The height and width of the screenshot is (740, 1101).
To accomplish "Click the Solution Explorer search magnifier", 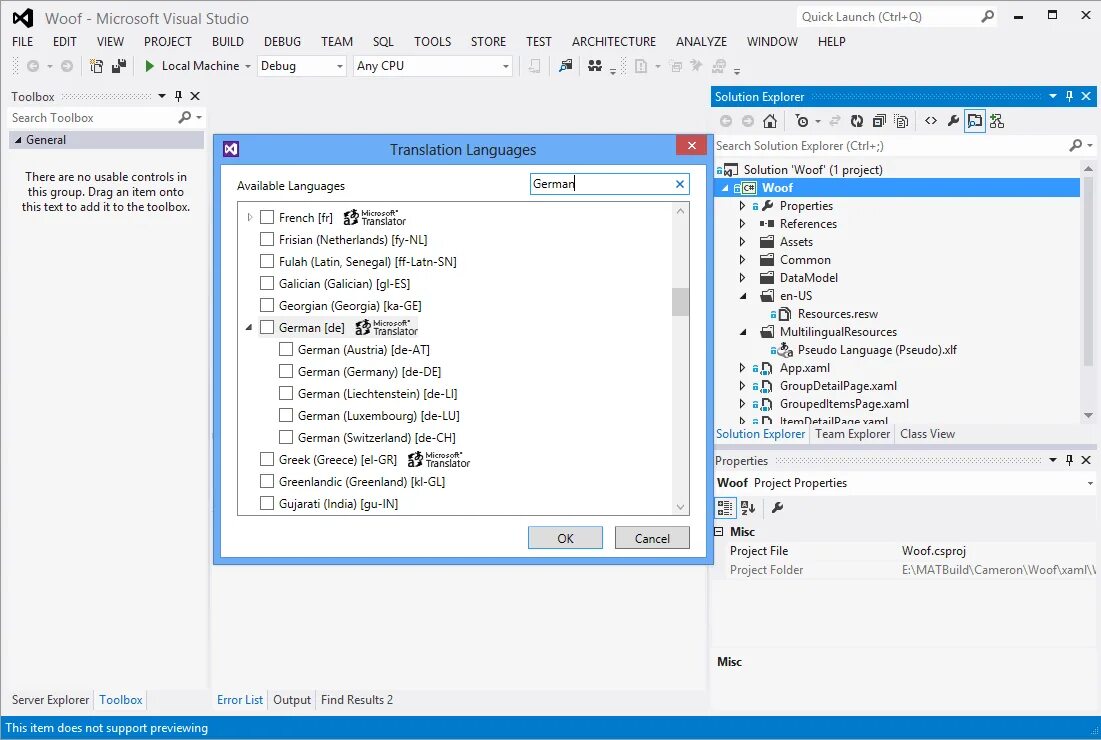I will click(x=1076, y=145).
